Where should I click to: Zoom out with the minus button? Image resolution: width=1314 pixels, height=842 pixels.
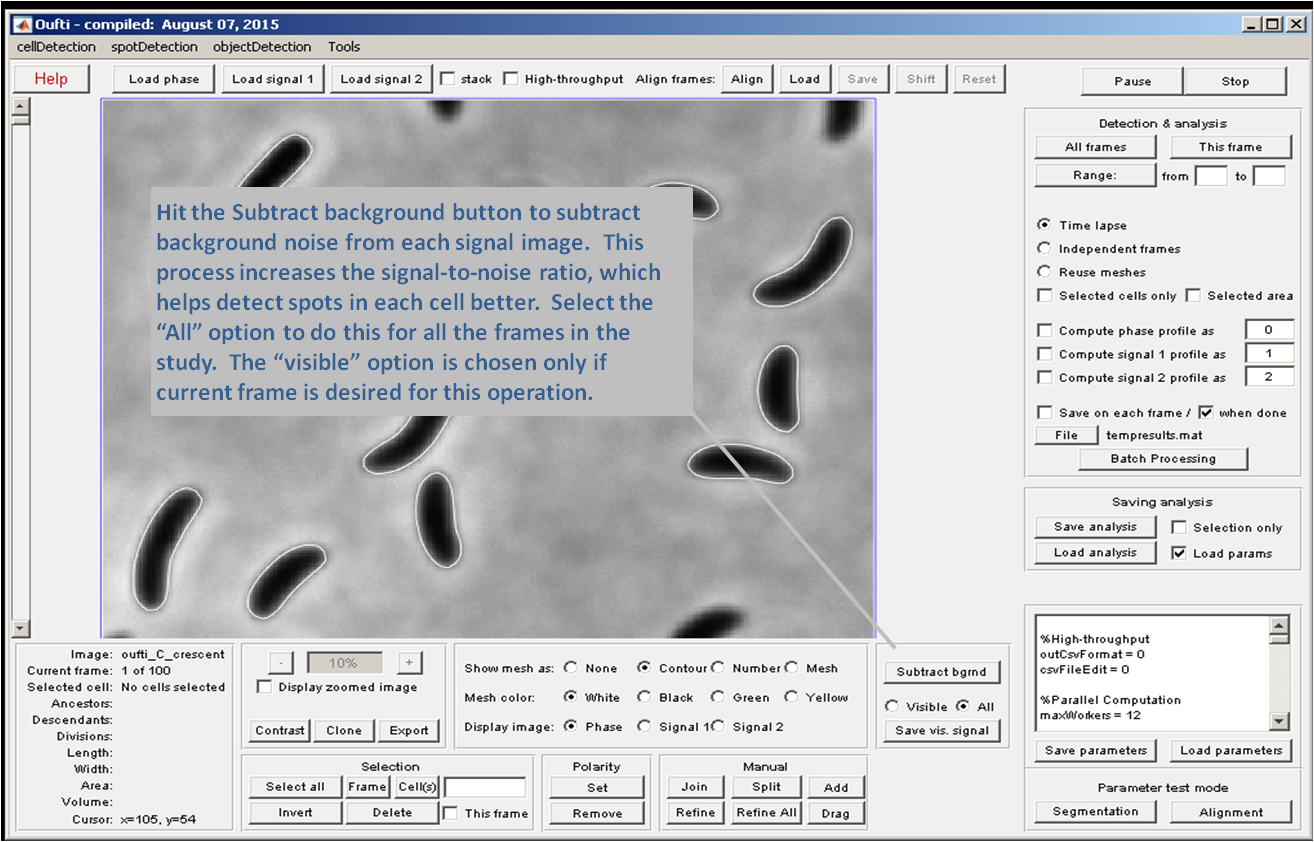(282, 662)
